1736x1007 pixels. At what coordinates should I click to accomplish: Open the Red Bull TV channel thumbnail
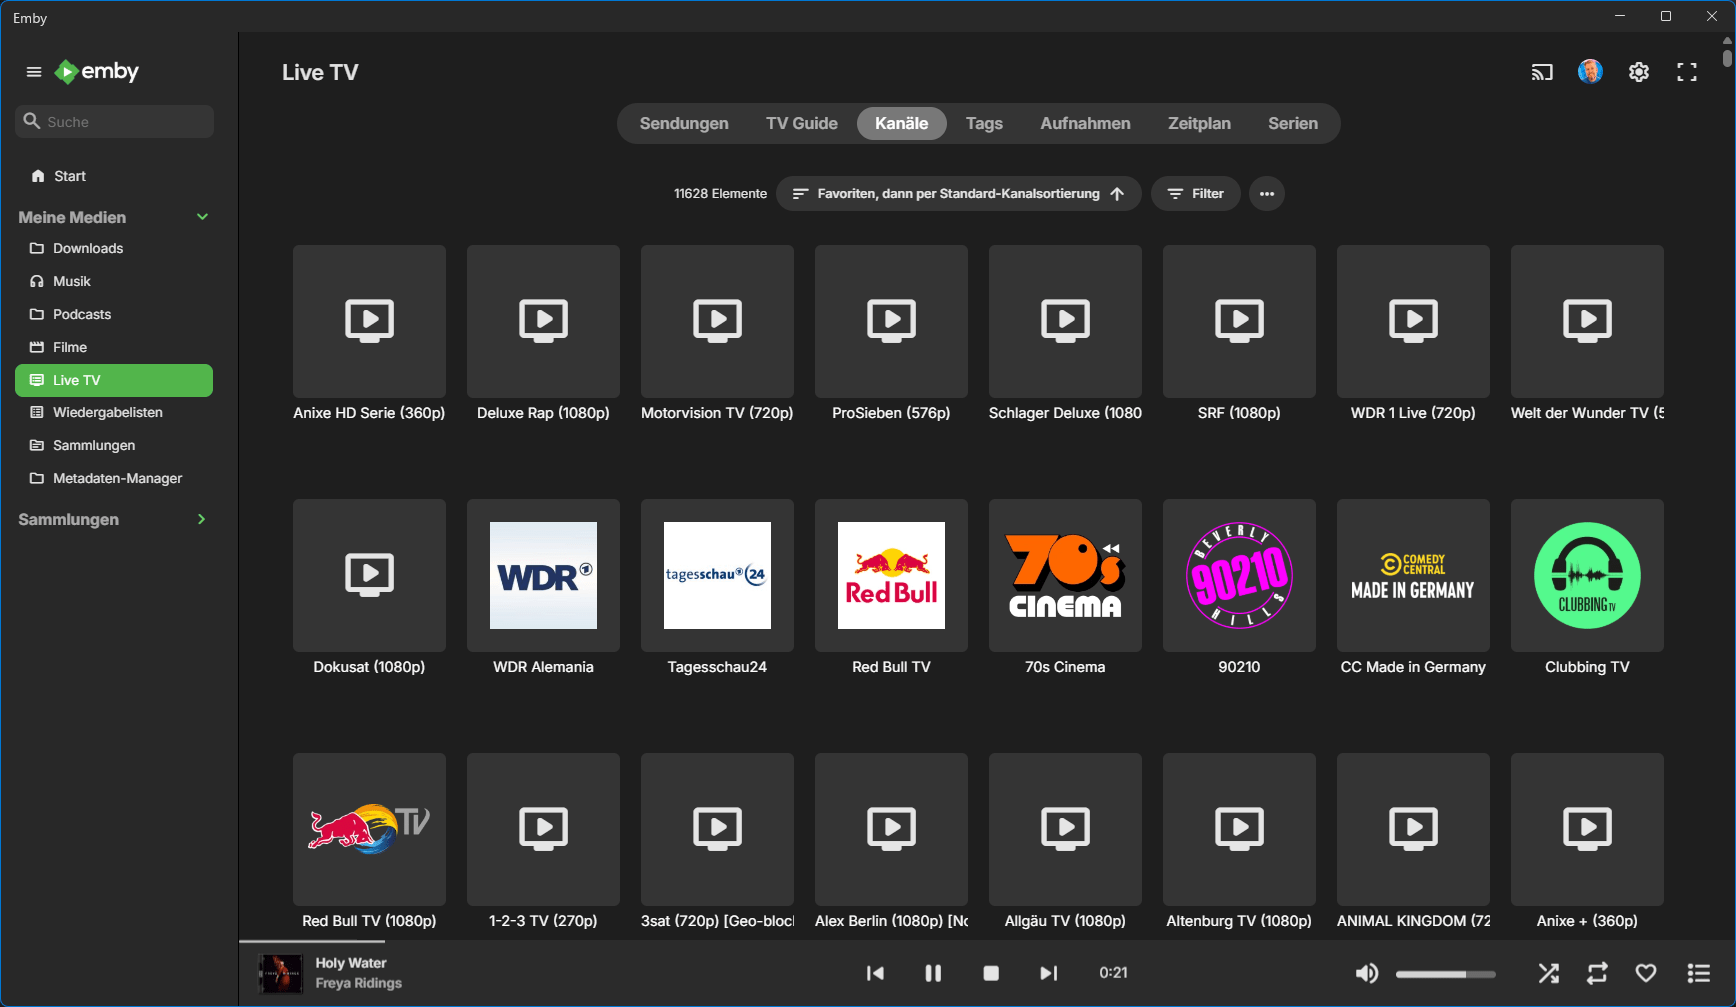[891, 576]
